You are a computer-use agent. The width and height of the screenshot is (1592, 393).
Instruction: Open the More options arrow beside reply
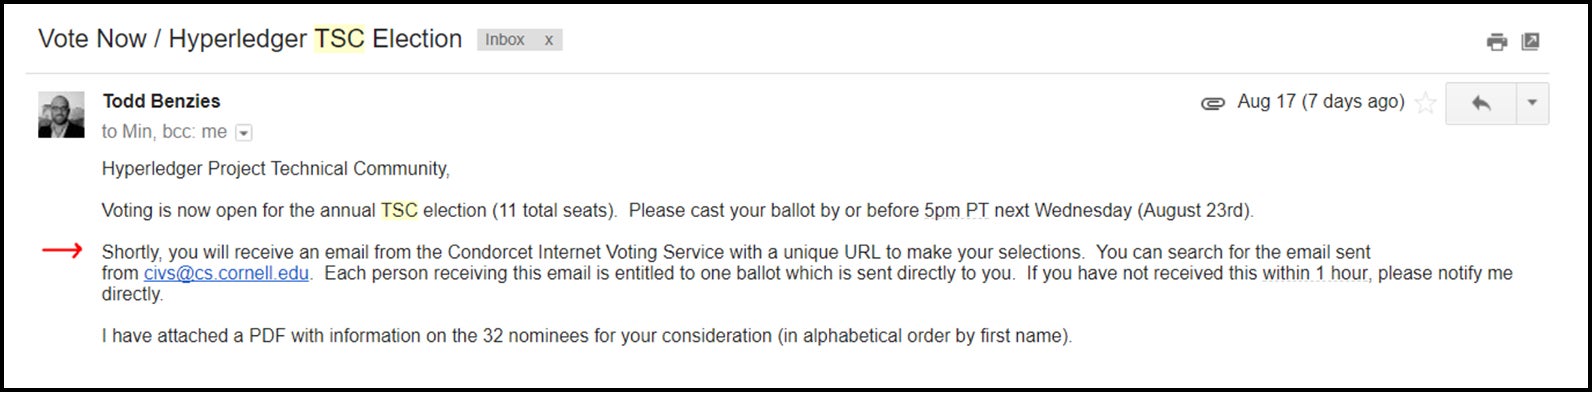point(1532,103)
